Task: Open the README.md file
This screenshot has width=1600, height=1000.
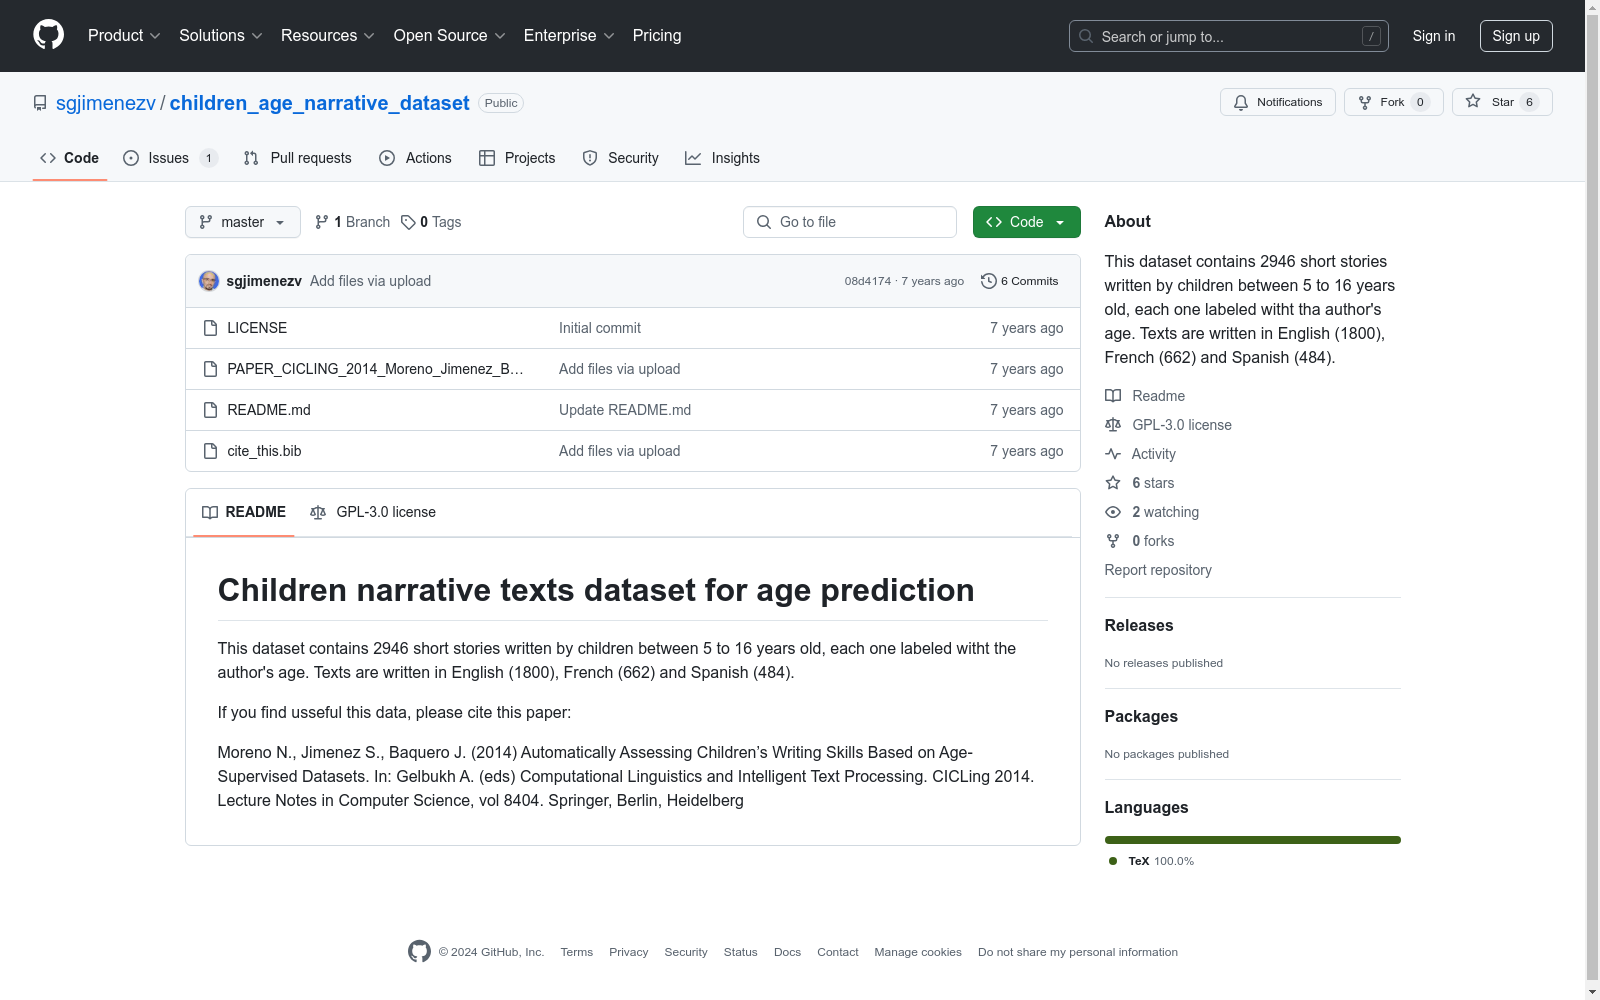Action: point(269,410)
